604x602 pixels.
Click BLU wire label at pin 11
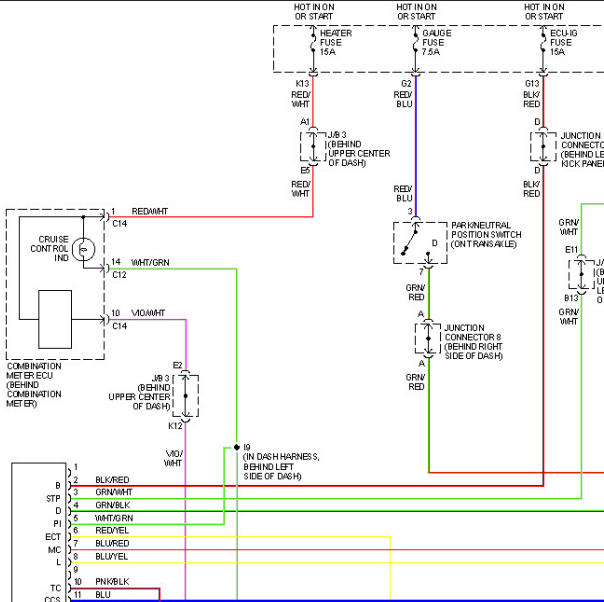pyautogui.click(x=103, y=595)
